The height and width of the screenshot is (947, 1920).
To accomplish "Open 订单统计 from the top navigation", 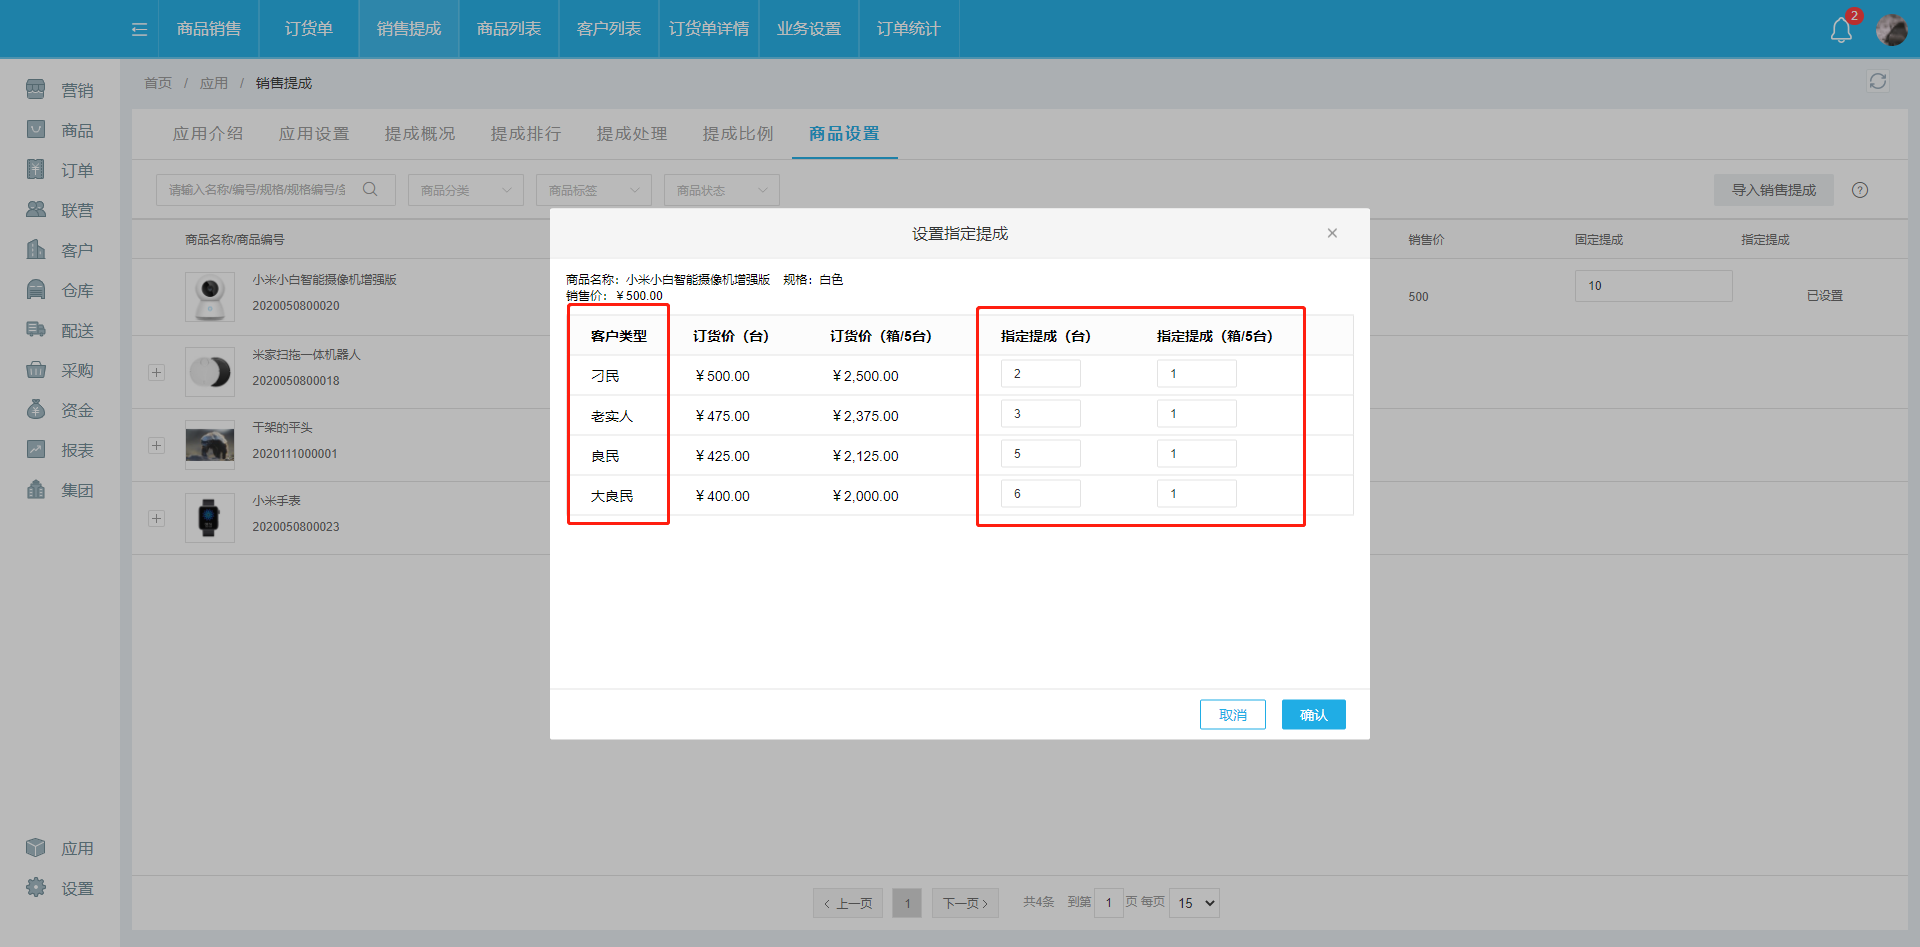I will [x=908, y=29].
